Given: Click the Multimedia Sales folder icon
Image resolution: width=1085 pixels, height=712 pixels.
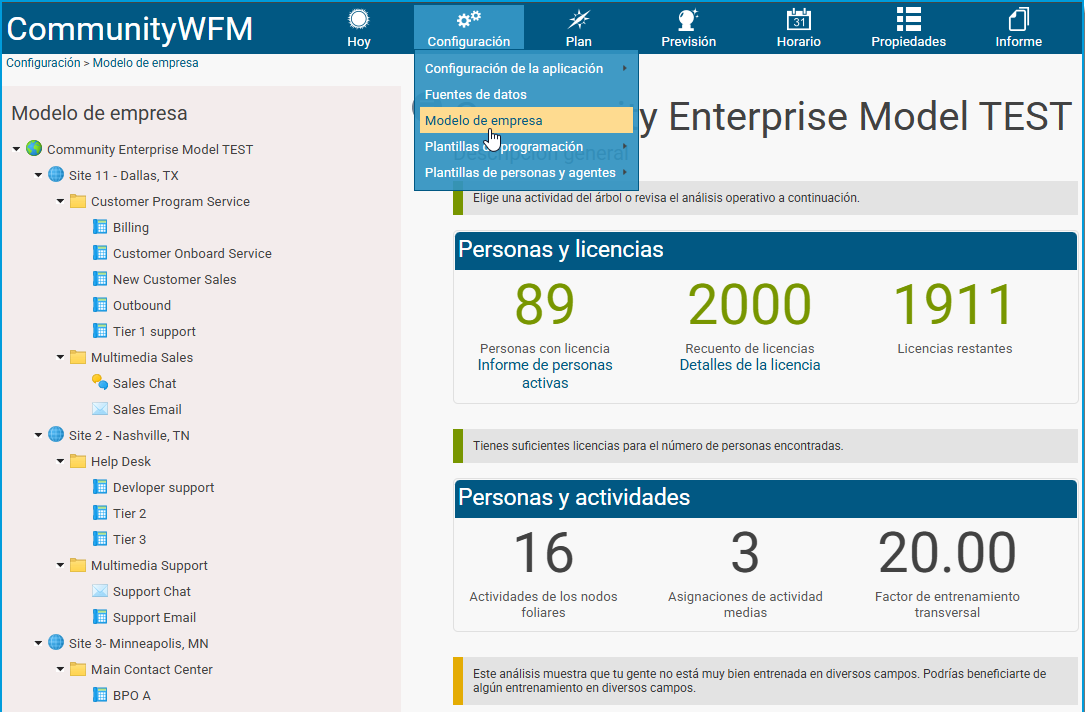Looking at the screenshot, I should pos(78,357).
